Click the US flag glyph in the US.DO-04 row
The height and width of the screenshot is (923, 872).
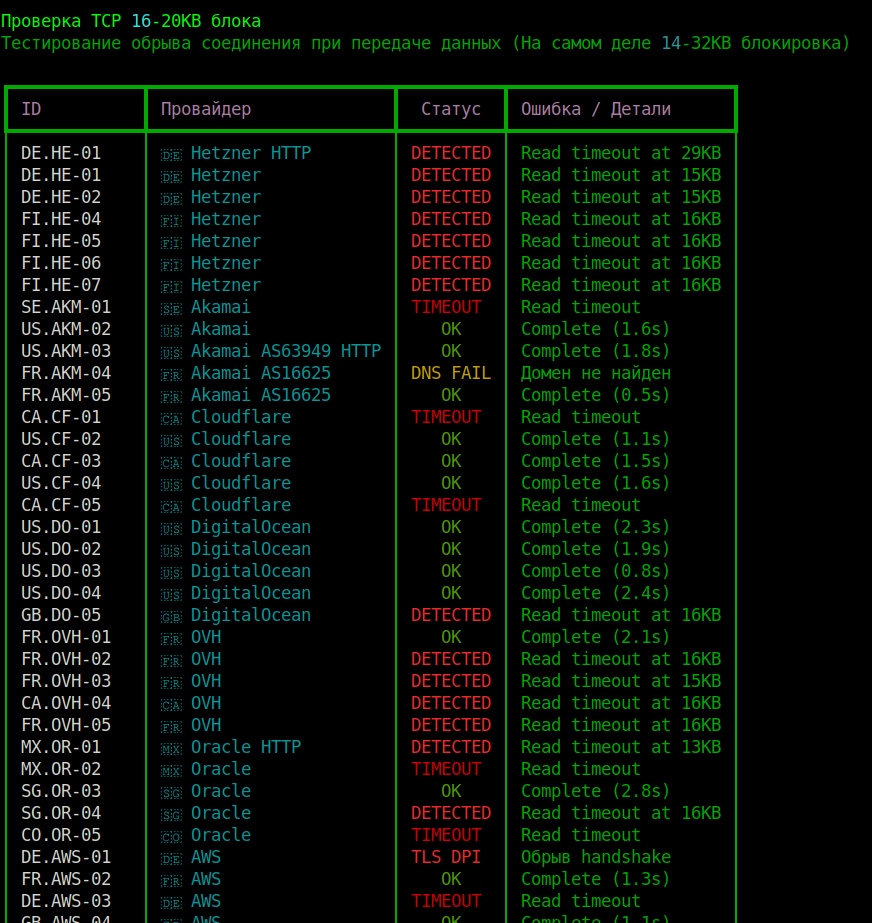[x=171, y=595]
